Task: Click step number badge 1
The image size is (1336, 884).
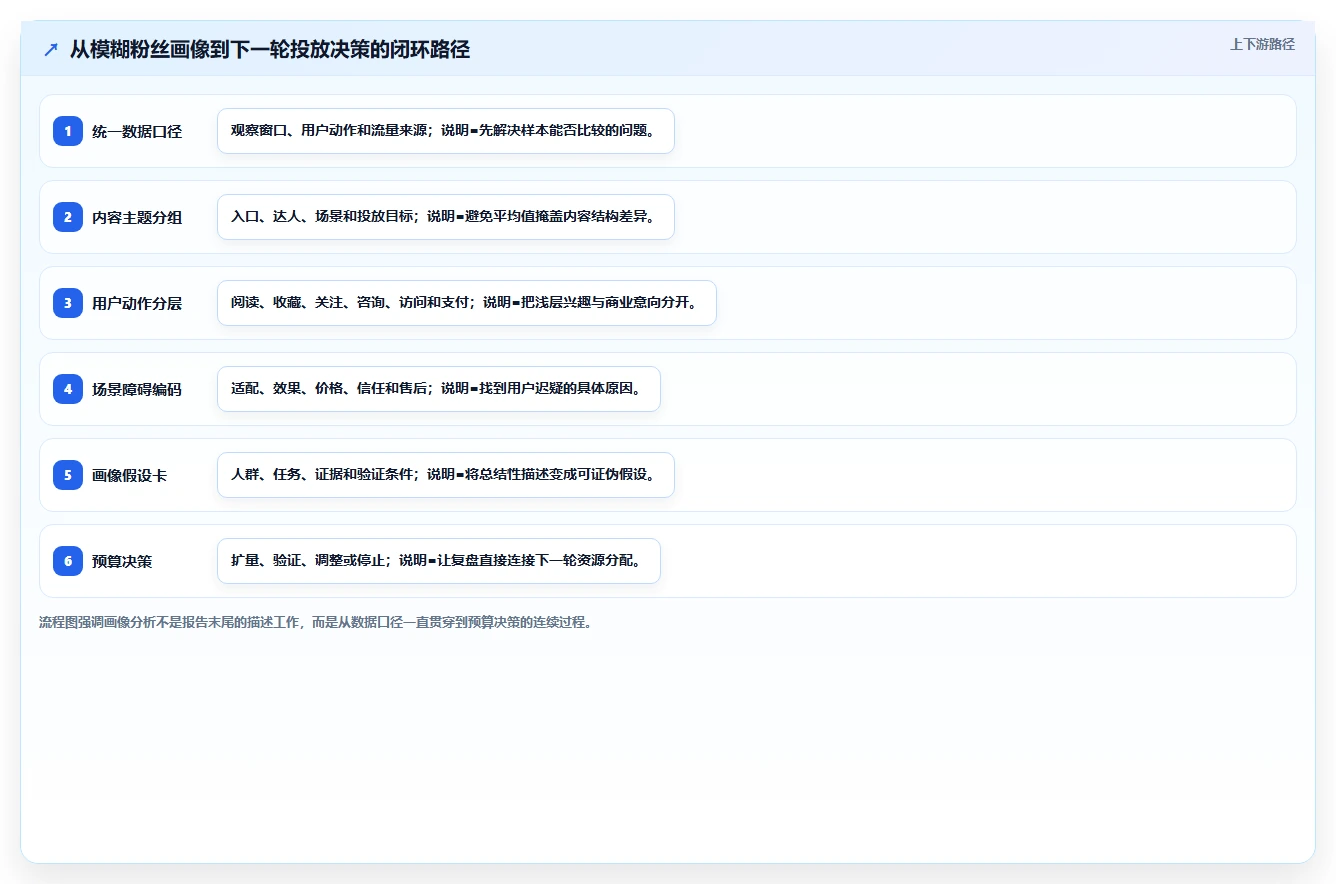Action: 68,131
